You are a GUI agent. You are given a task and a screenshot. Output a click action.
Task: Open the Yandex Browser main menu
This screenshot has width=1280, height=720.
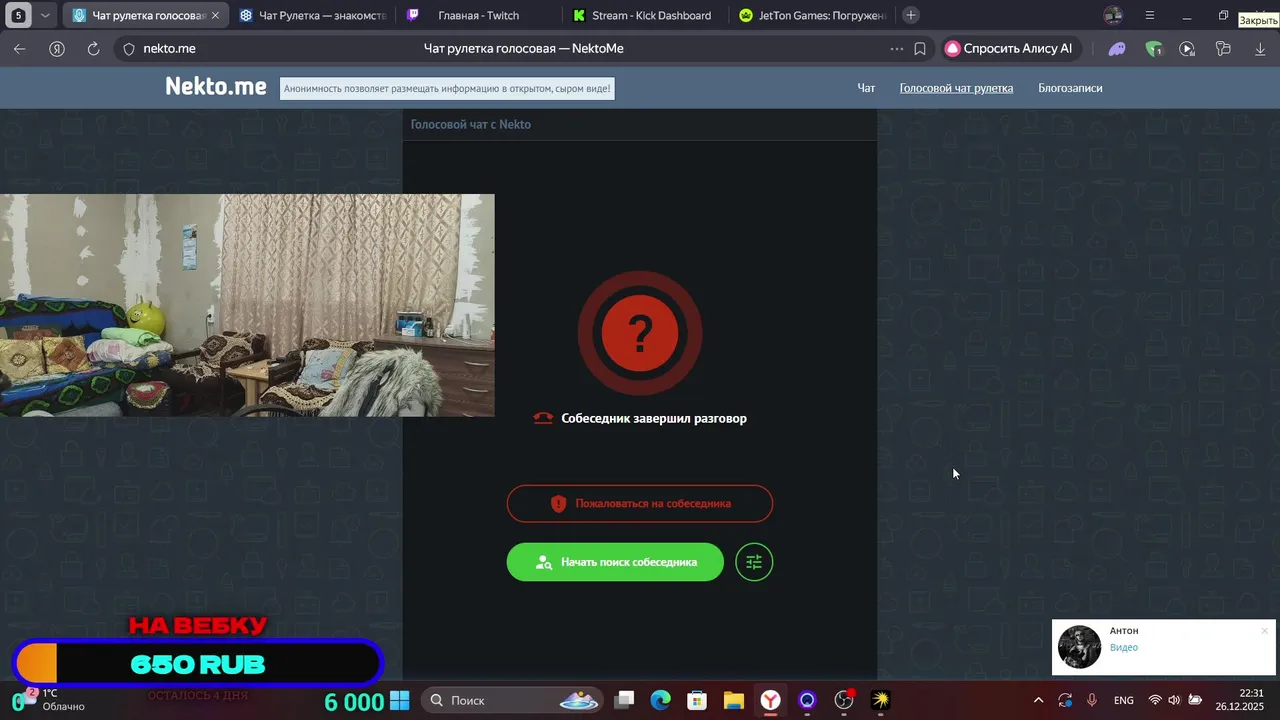[x=1150, y=15]
